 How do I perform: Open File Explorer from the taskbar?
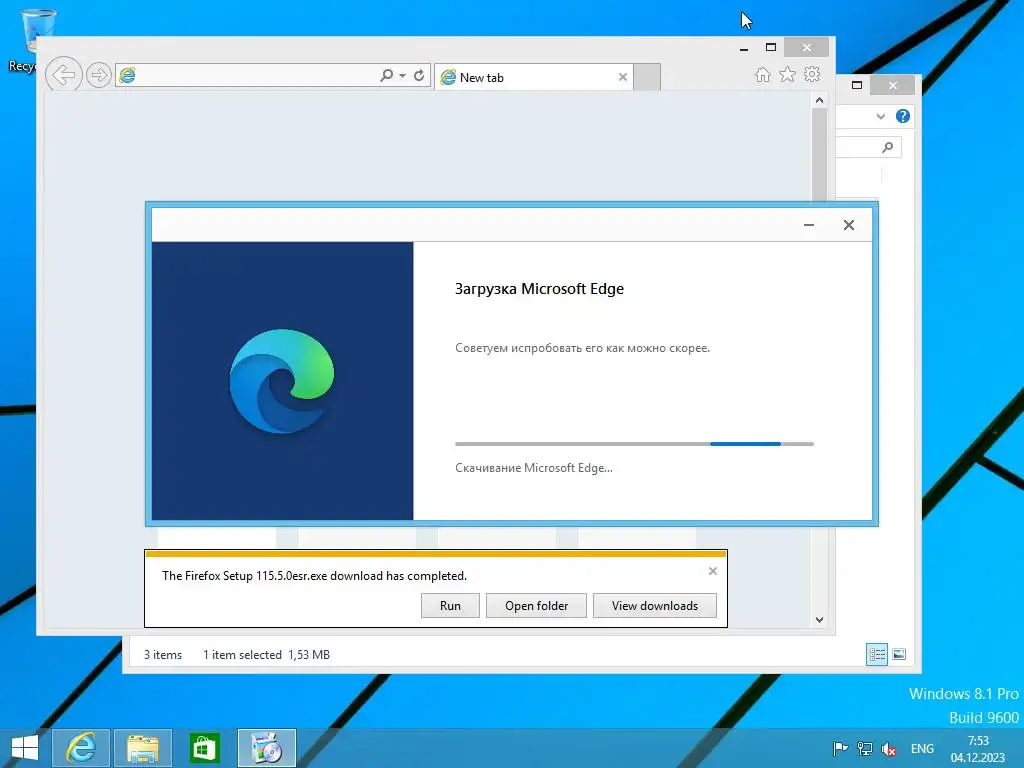[143, 748]
